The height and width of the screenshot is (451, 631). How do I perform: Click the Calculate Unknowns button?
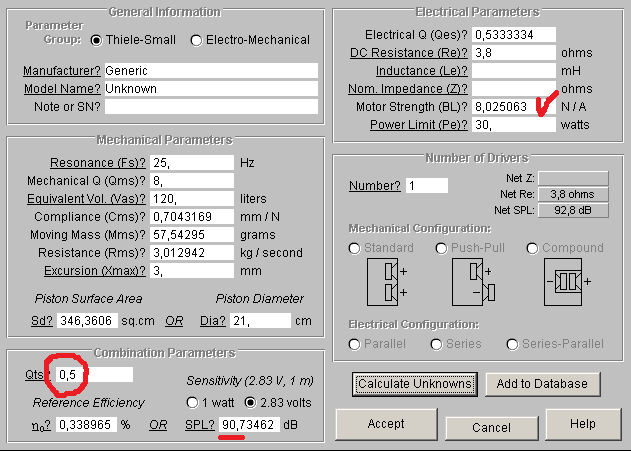(x=415, y=384)
